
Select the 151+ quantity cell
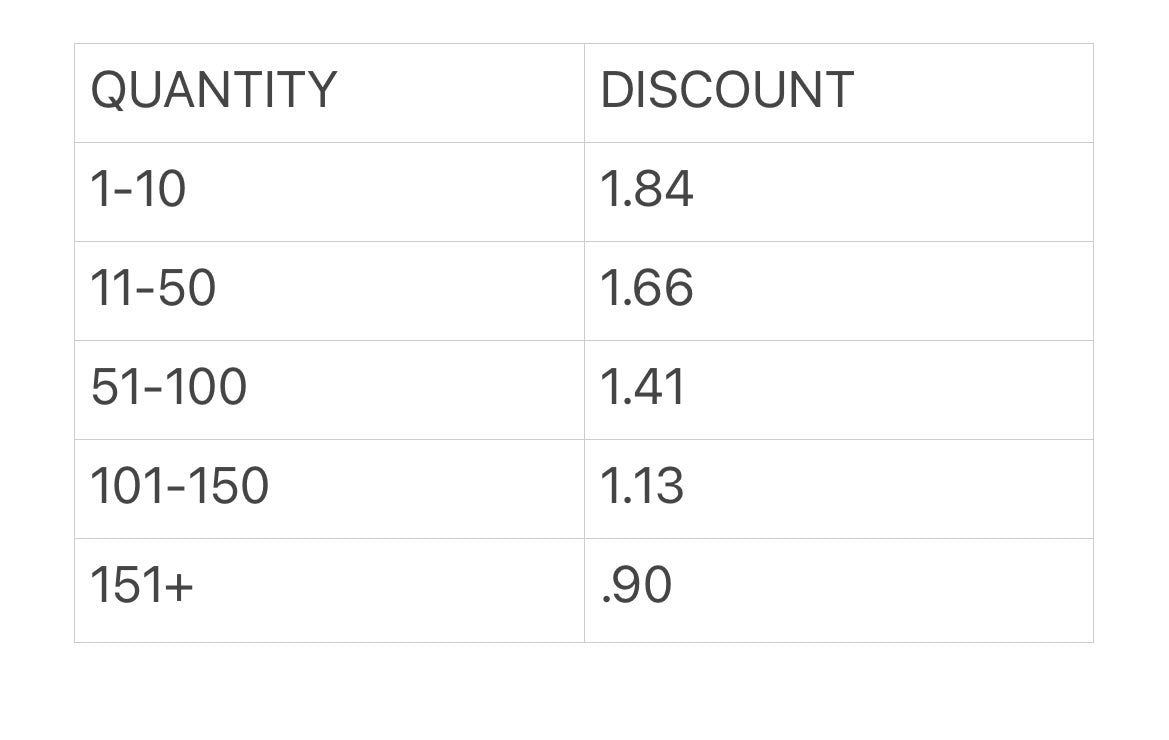tap(141, 585)
